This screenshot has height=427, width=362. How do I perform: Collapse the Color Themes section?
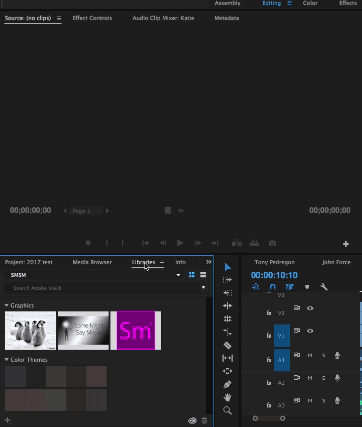6,360
